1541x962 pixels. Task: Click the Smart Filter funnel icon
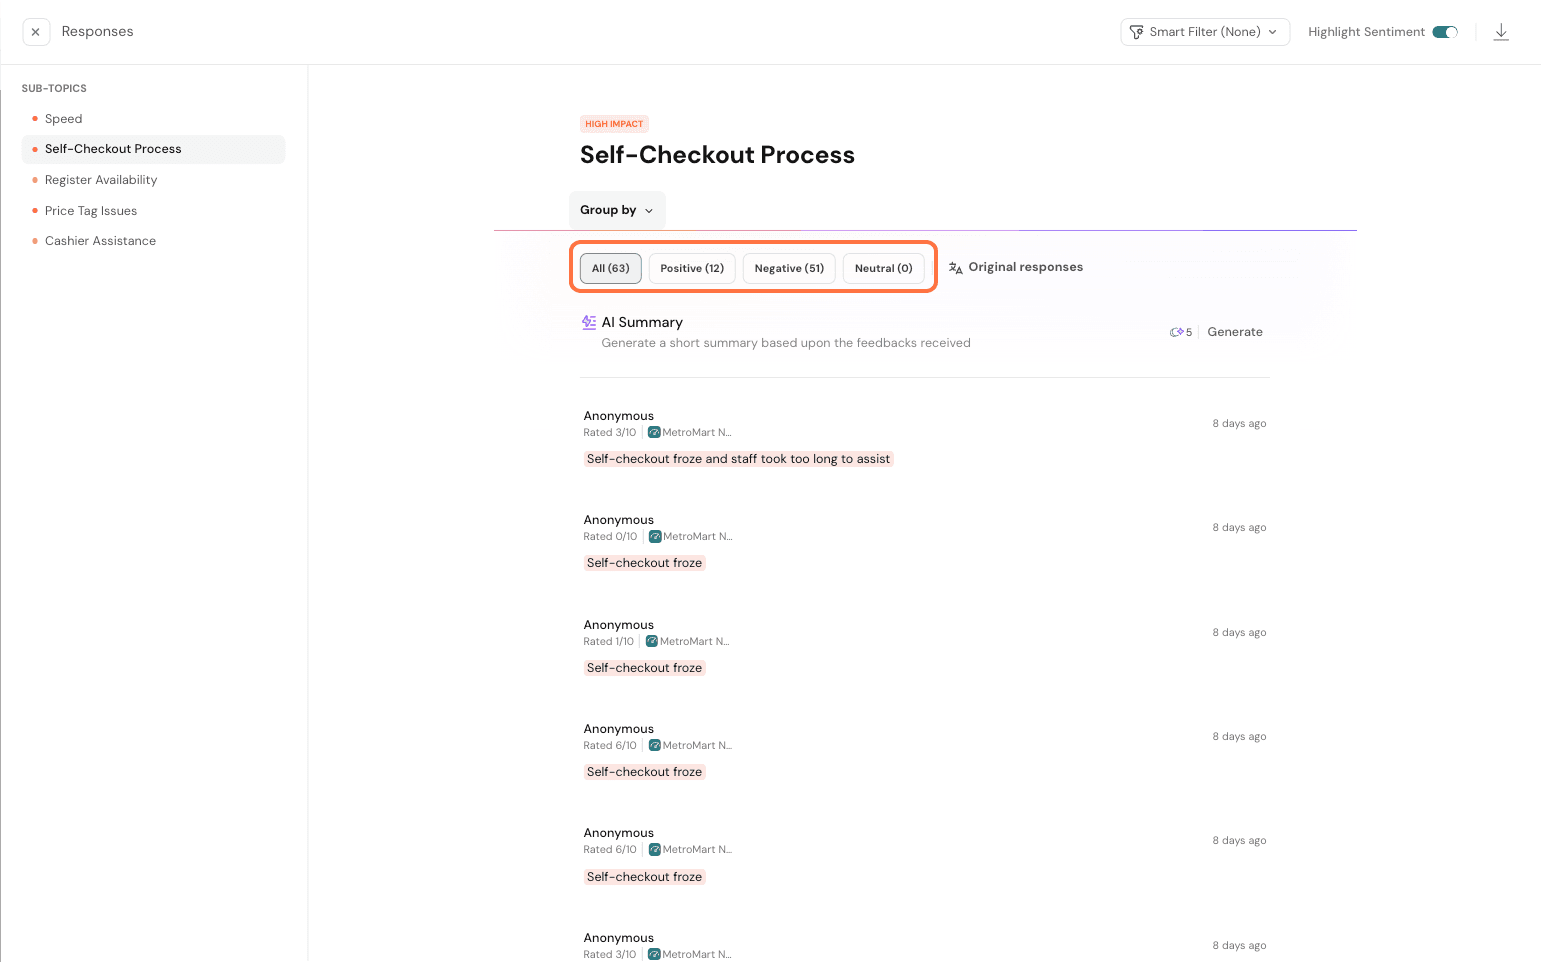pyautogui.click(x=1136, y=32)
